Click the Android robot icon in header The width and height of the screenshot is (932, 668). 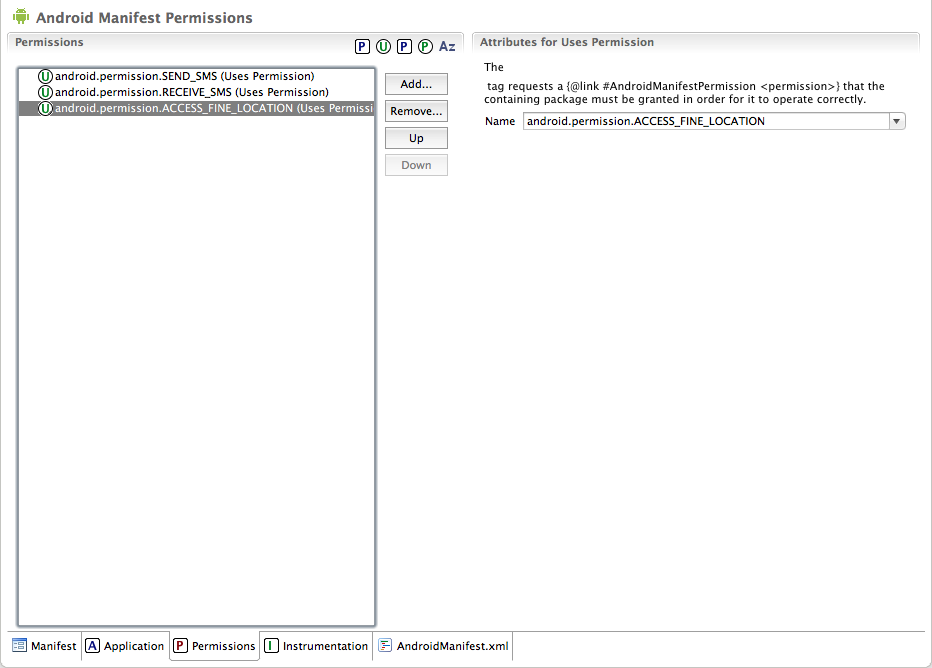pos(21,16)
